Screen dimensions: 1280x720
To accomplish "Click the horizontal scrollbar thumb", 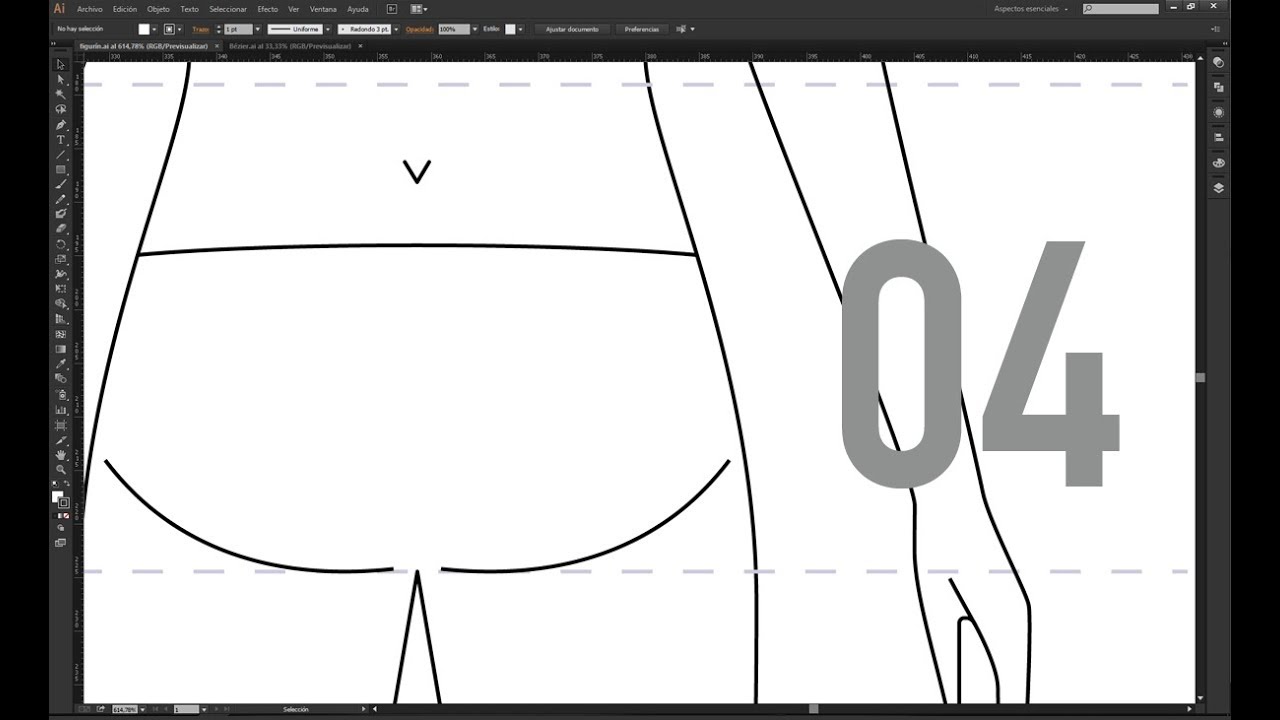I will (x=813, y=709).
